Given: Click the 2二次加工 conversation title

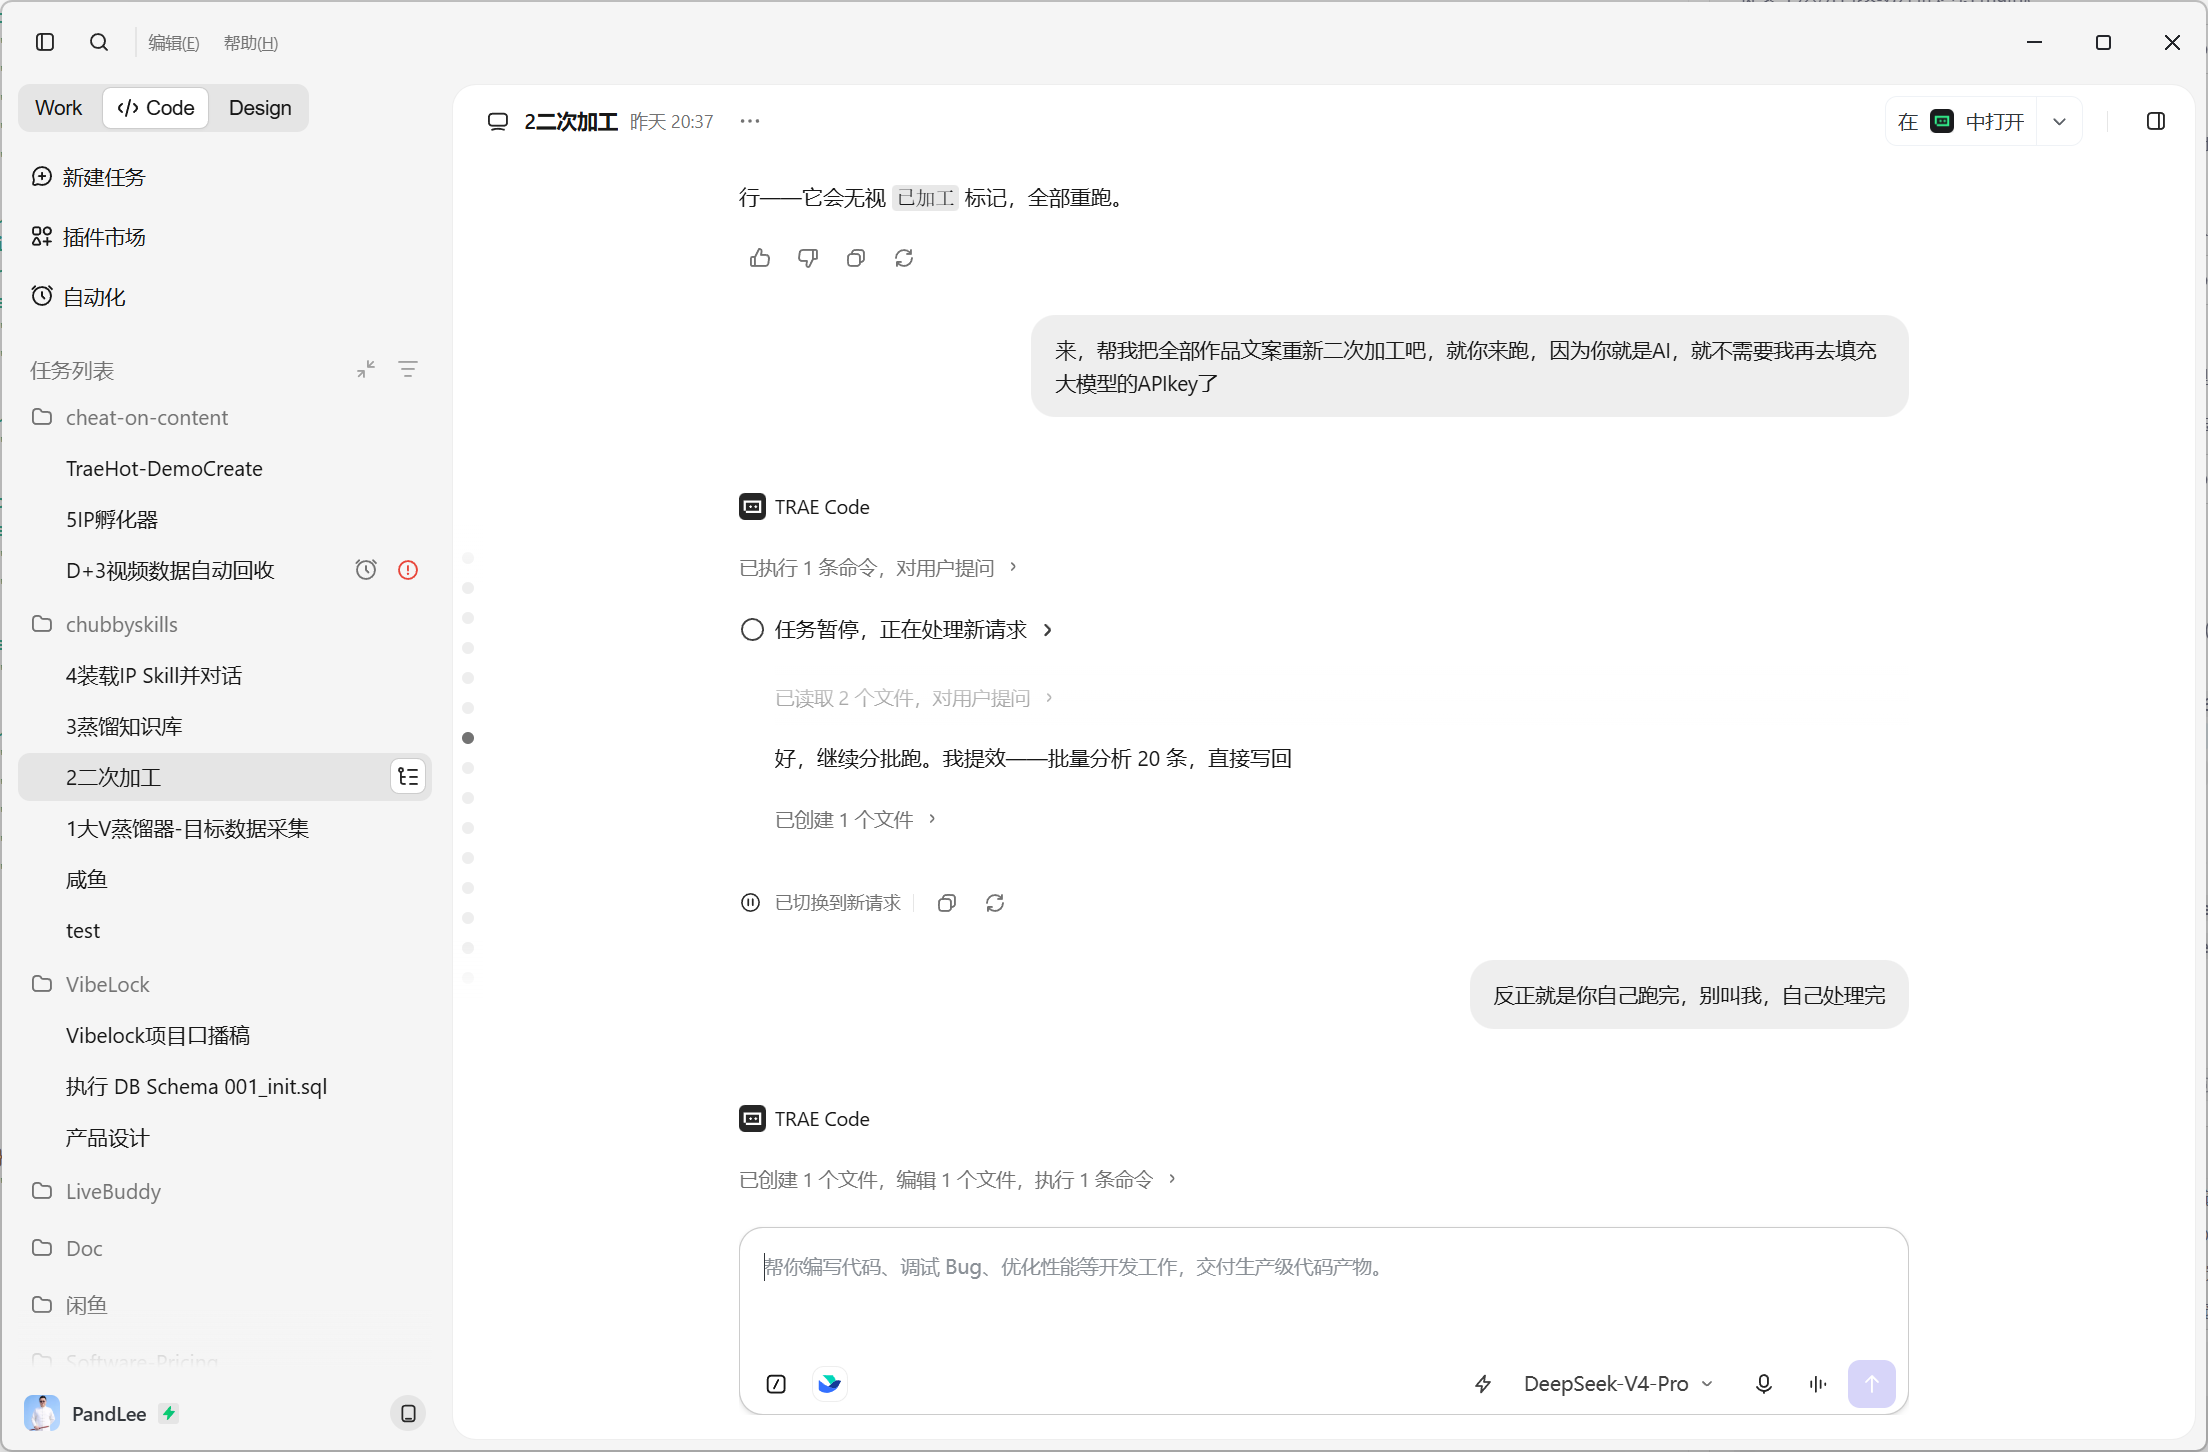Looking at the screenshot, I should (x=571, y=122).
